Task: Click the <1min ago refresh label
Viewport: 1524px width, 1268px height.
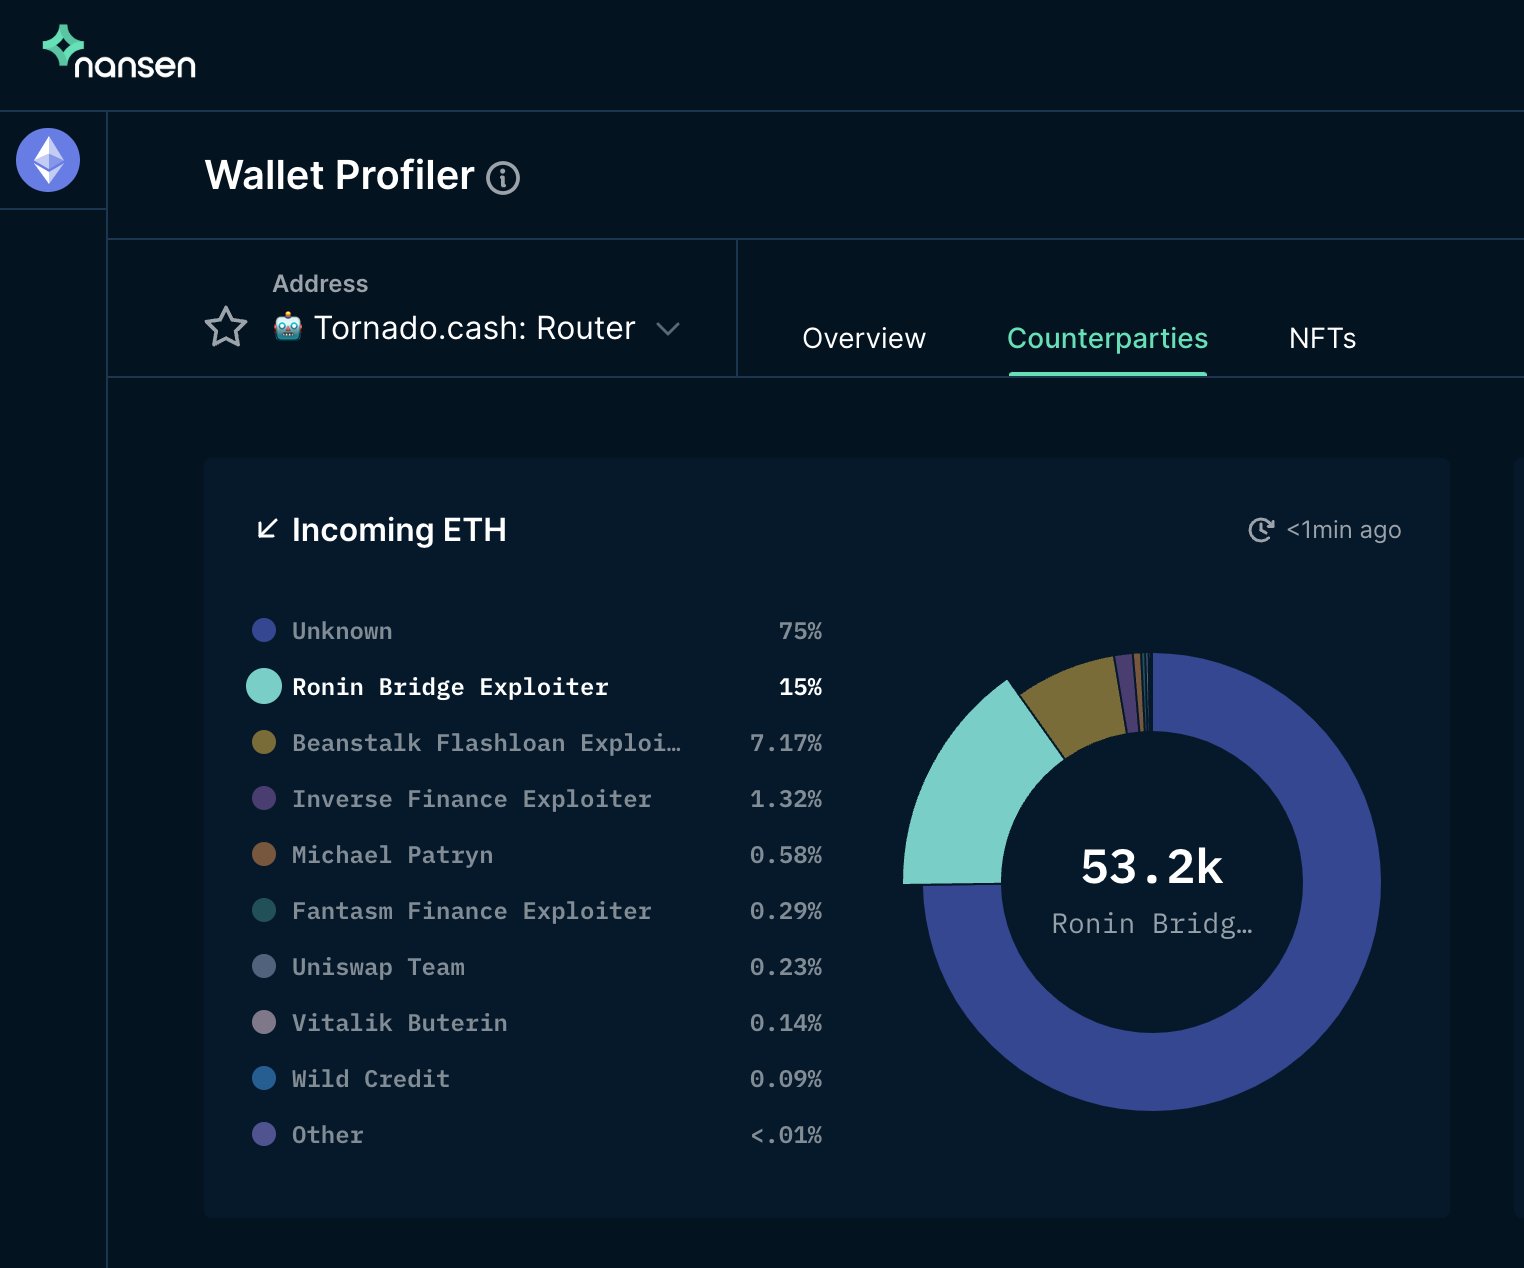Action: pyautogui.click(x=1344, y=530)
